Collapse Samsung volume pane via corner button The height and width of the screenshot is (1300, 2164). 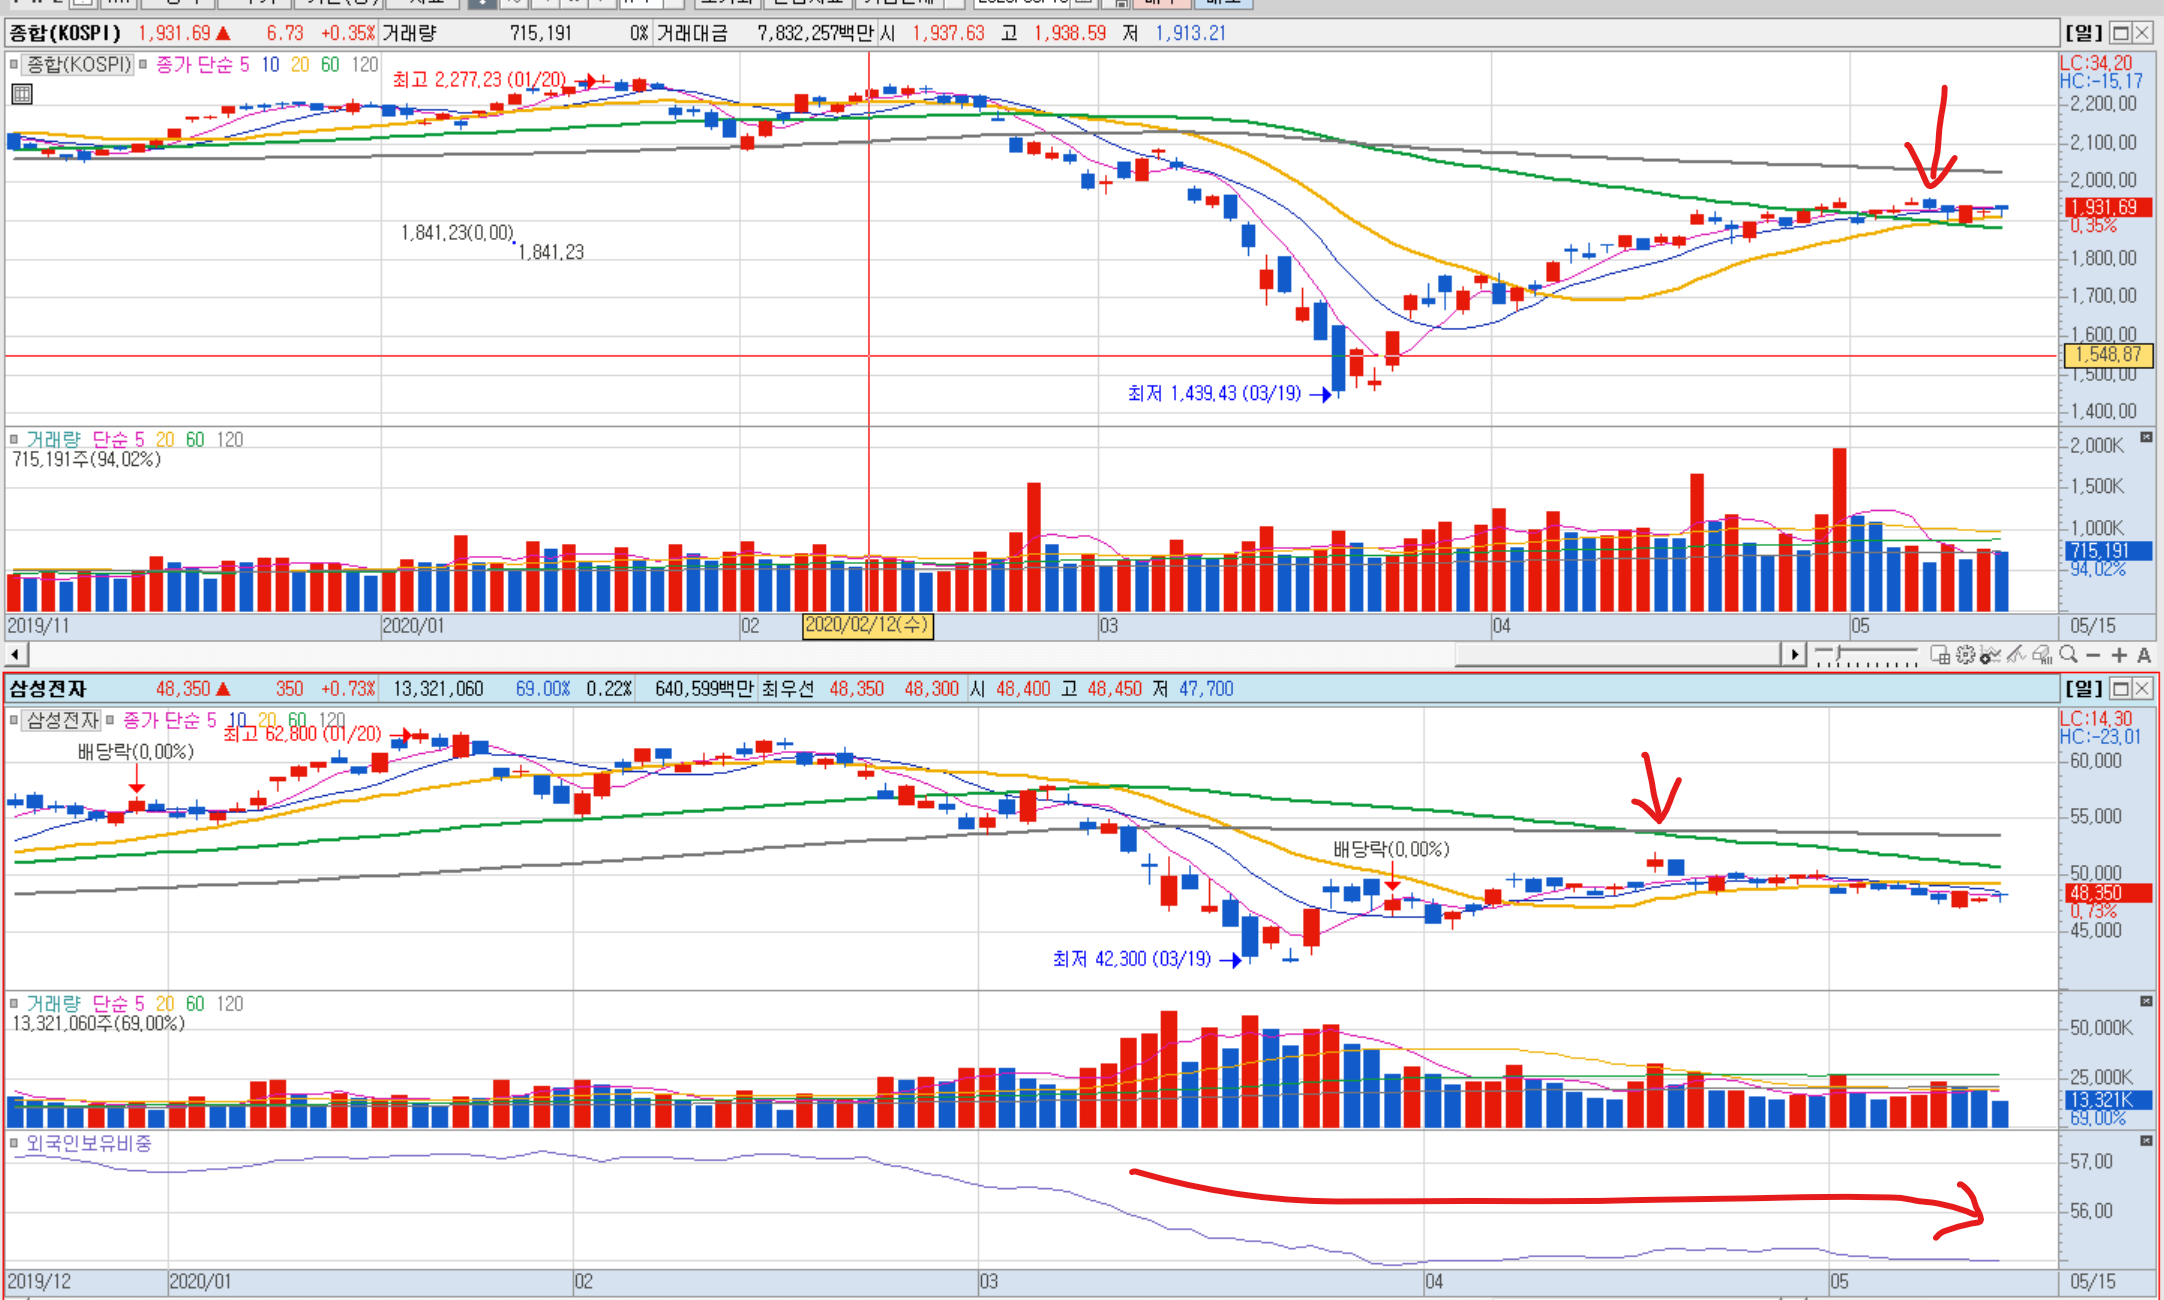pos(2146,1001)
